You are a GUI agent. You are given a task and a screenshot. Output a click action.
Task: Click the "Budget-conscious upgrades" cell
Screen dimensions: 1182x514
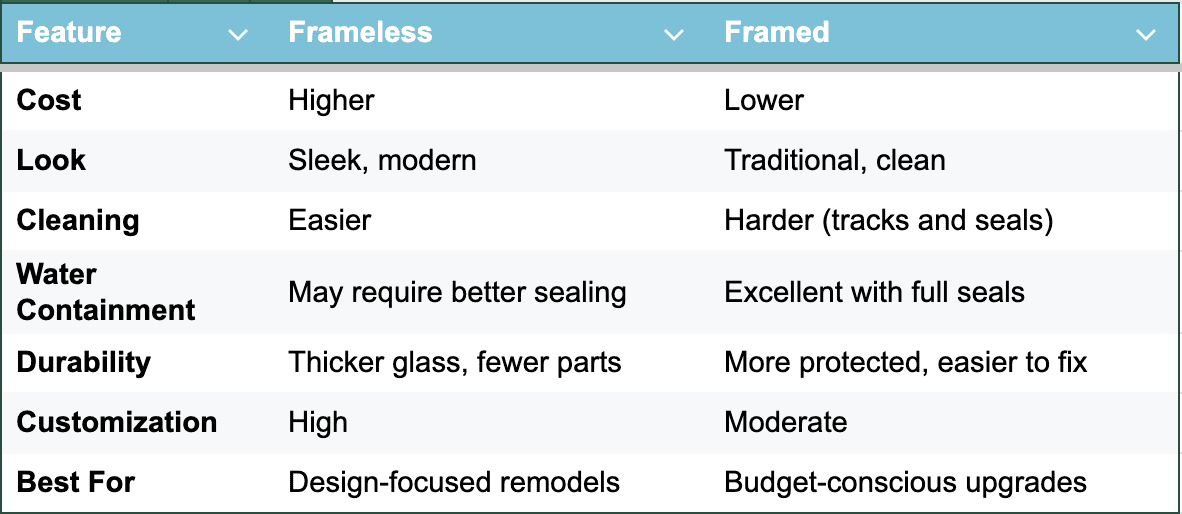pyautogui.click(x=905, y=482)
